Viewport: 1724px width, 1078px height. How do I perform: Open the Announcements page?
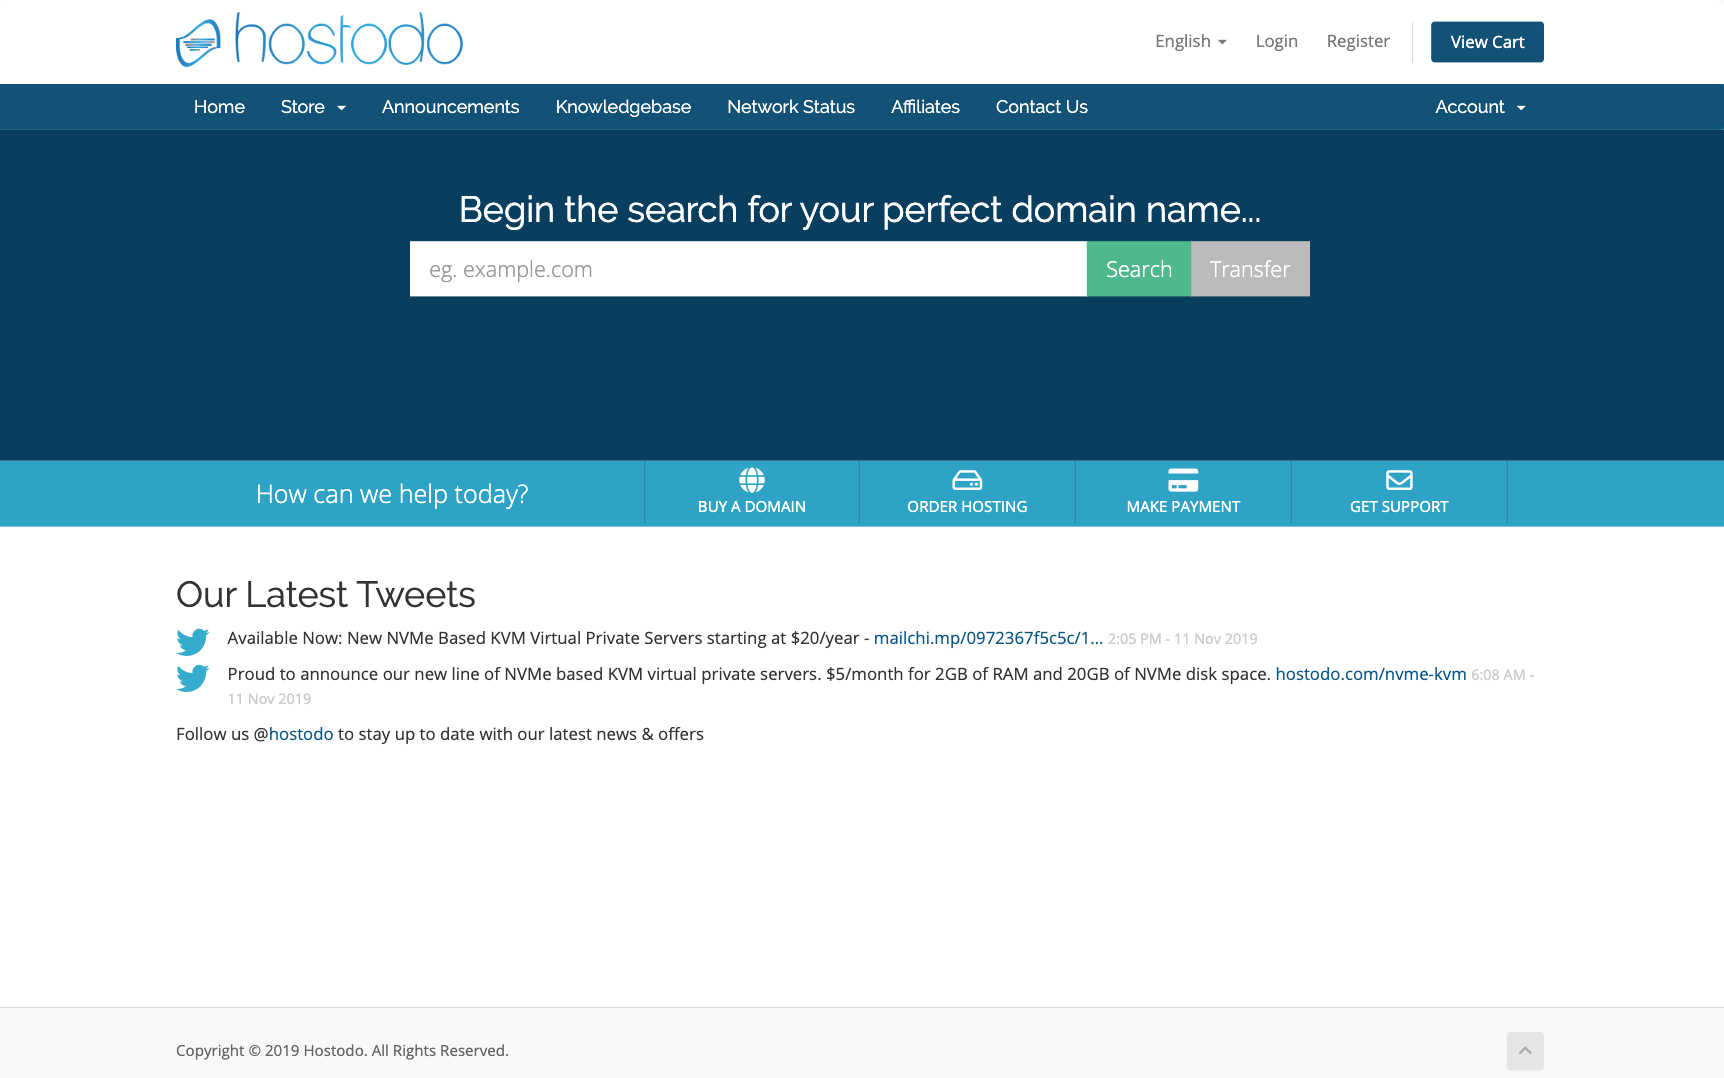[x=450, y=107]
